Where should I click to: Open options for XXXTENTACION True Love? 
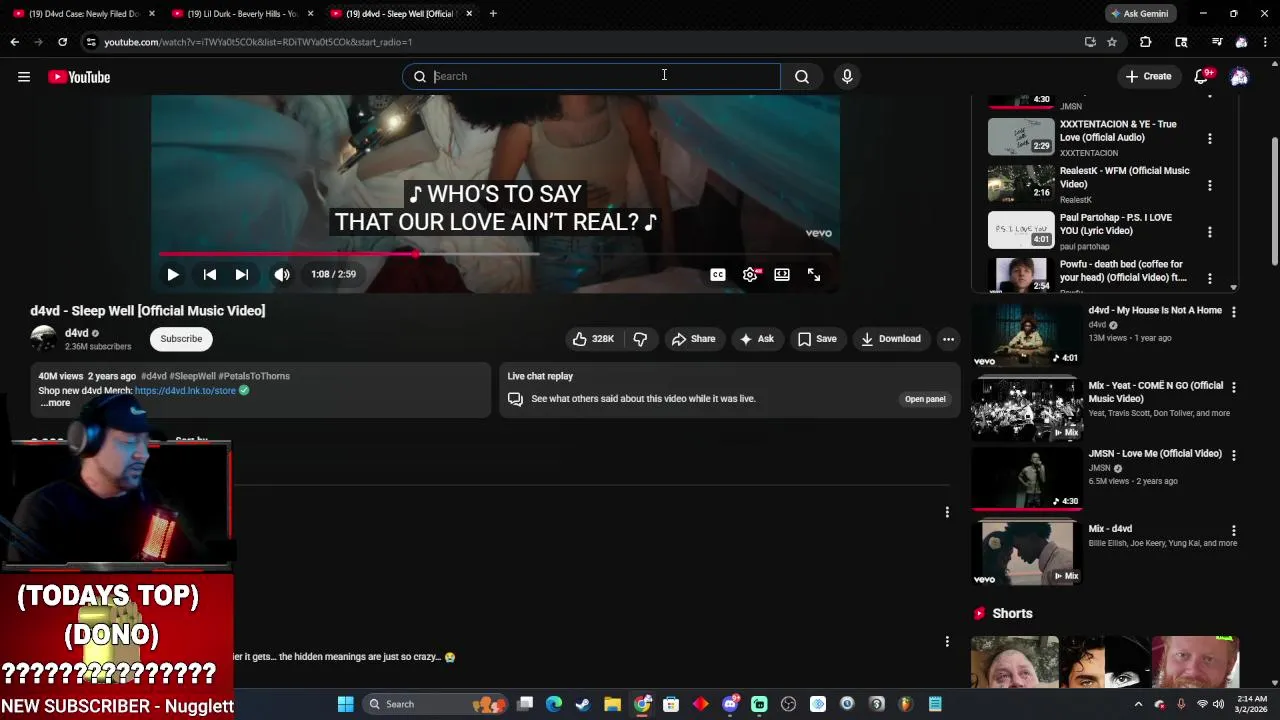1210,139
